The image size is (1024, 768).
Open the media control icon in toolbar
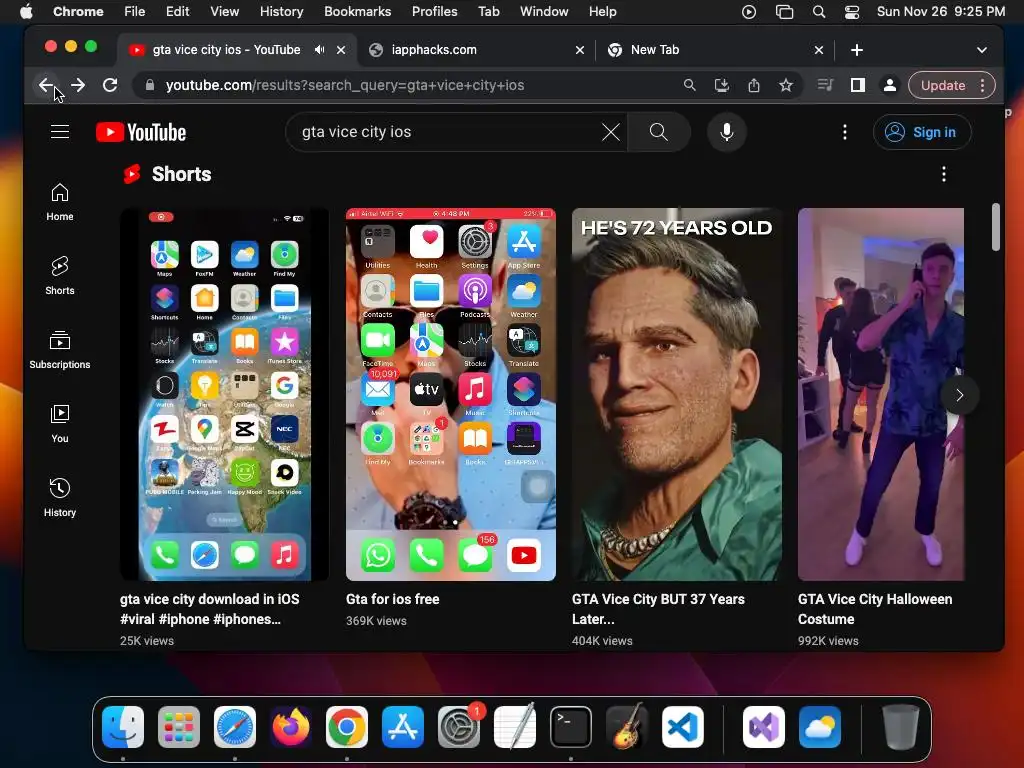pyautogui.click(x=825, y=85)
